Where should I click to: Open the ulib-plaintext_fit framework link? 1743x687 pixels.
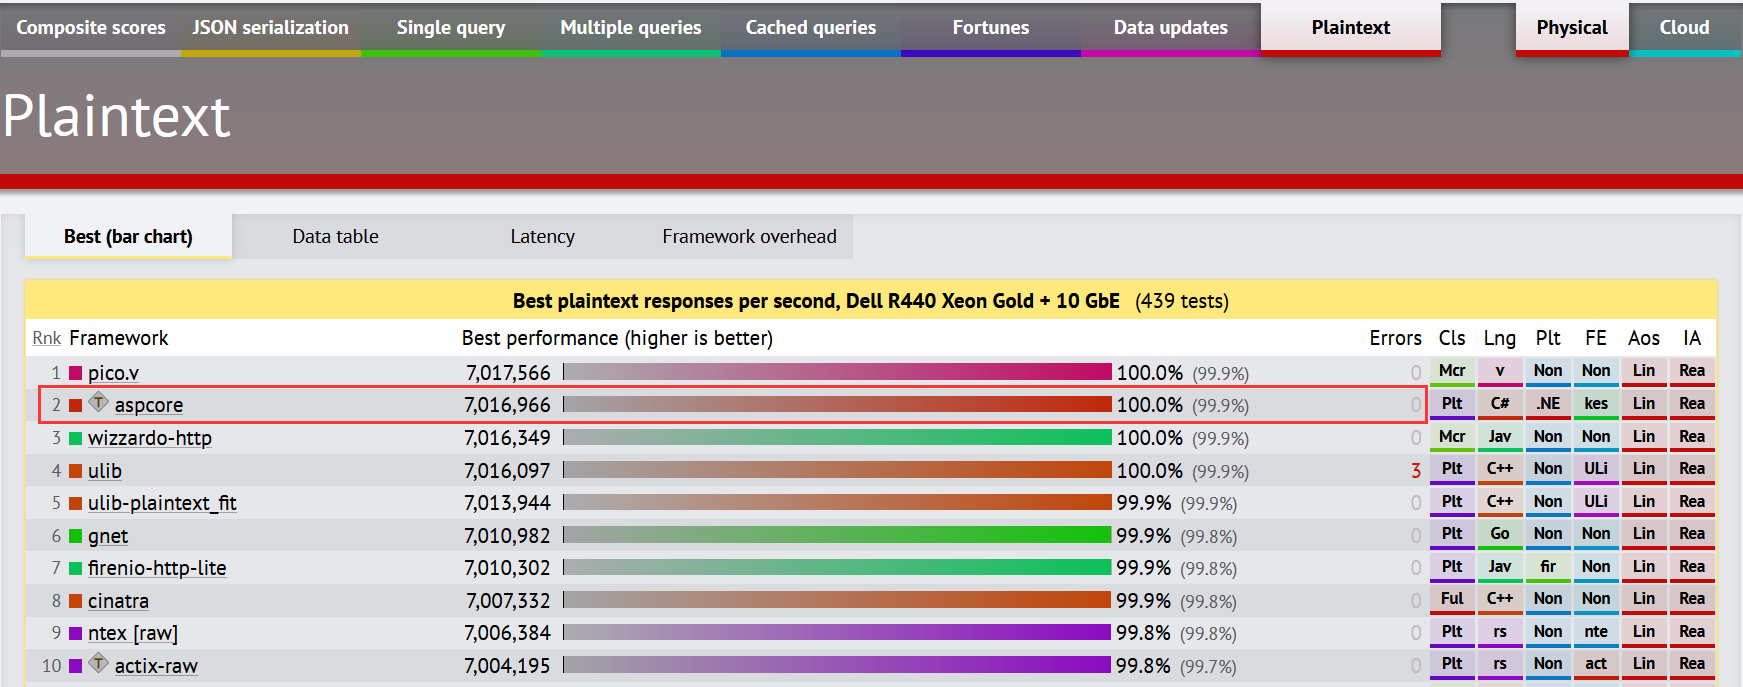click(162, 503)
